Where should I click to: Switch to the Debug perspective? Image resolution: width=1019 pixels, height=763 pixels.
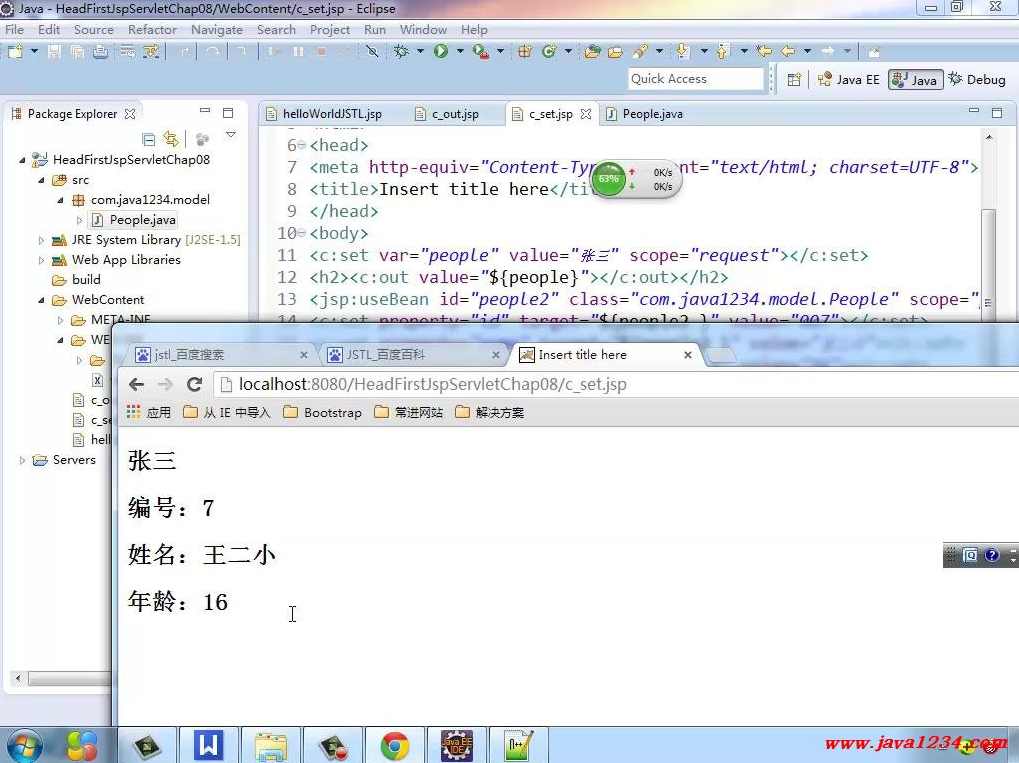pyautogui.click(x=977, y=79)
